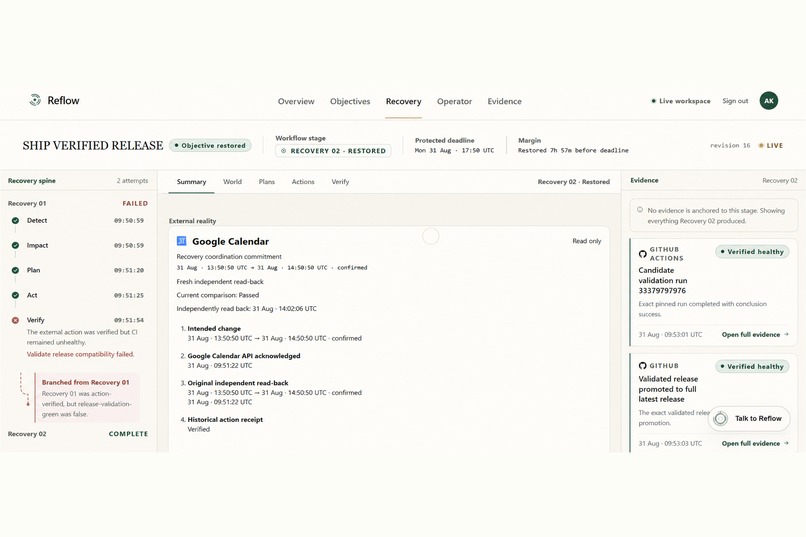
Task: Select the Act step row
Action: (78, 295)
